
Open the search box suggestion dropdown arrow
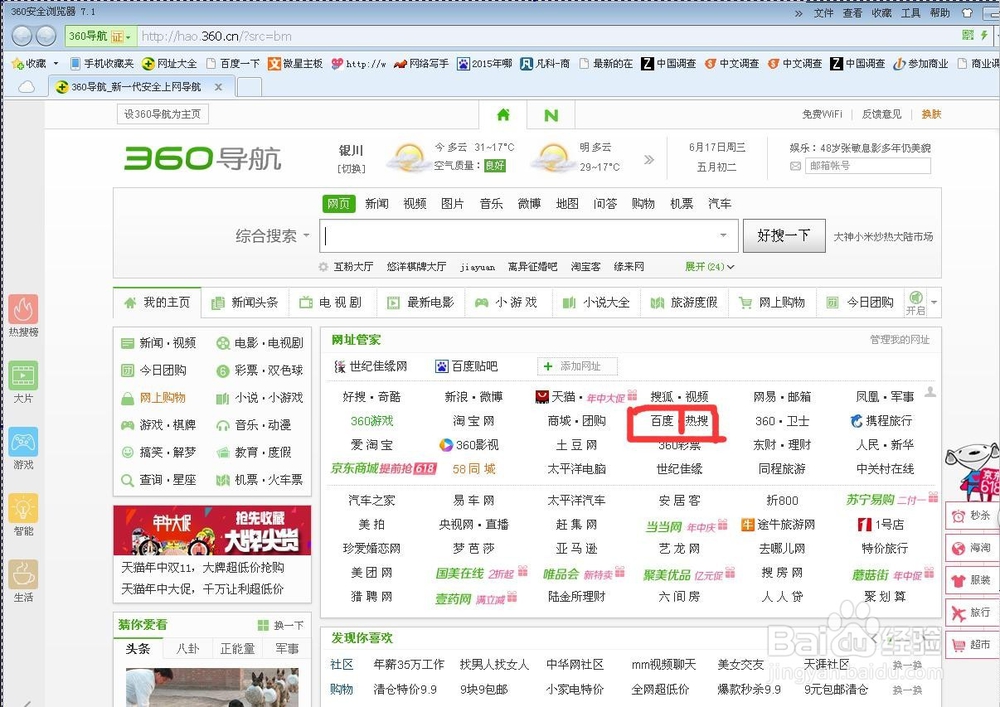723,235
